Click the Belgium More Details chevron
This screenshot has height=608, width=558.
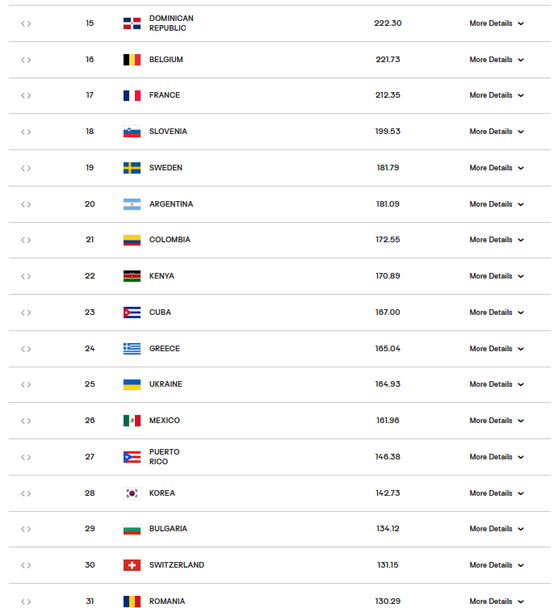pos(521,60)
